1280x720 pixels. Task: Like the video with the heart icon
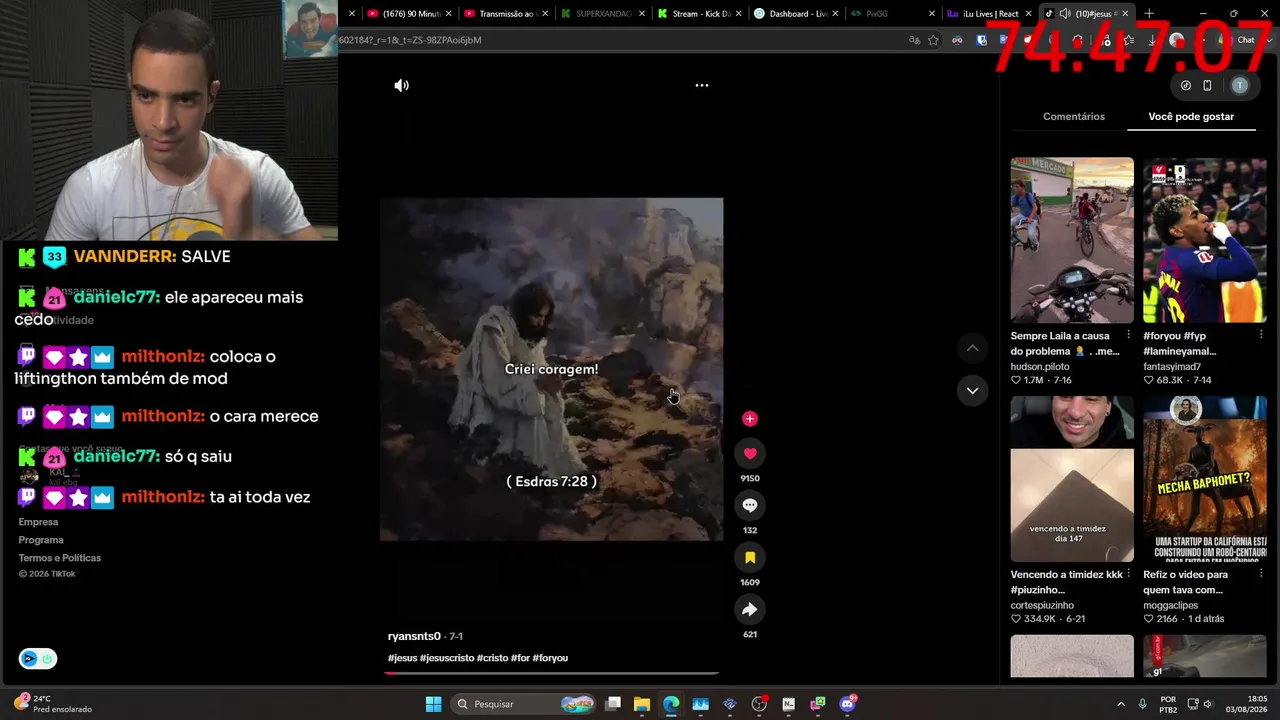coord(750,454)
